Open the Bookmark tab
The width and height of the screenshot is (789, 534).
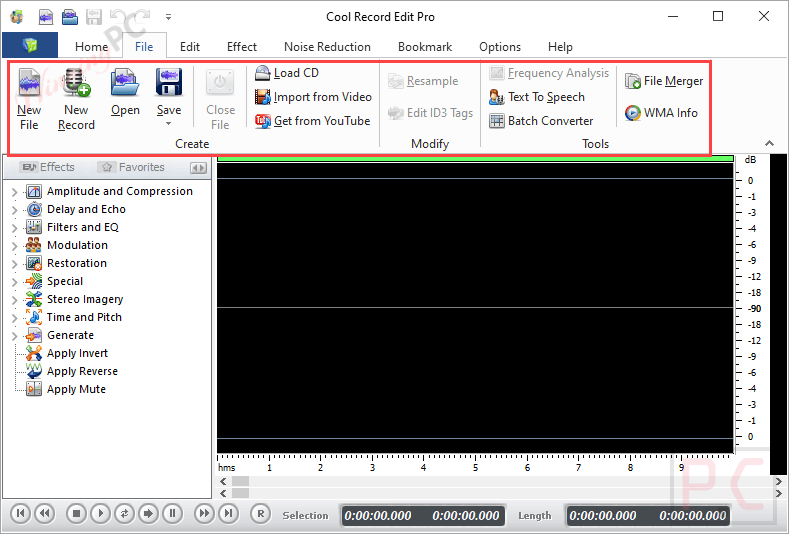tap(425, 47)
